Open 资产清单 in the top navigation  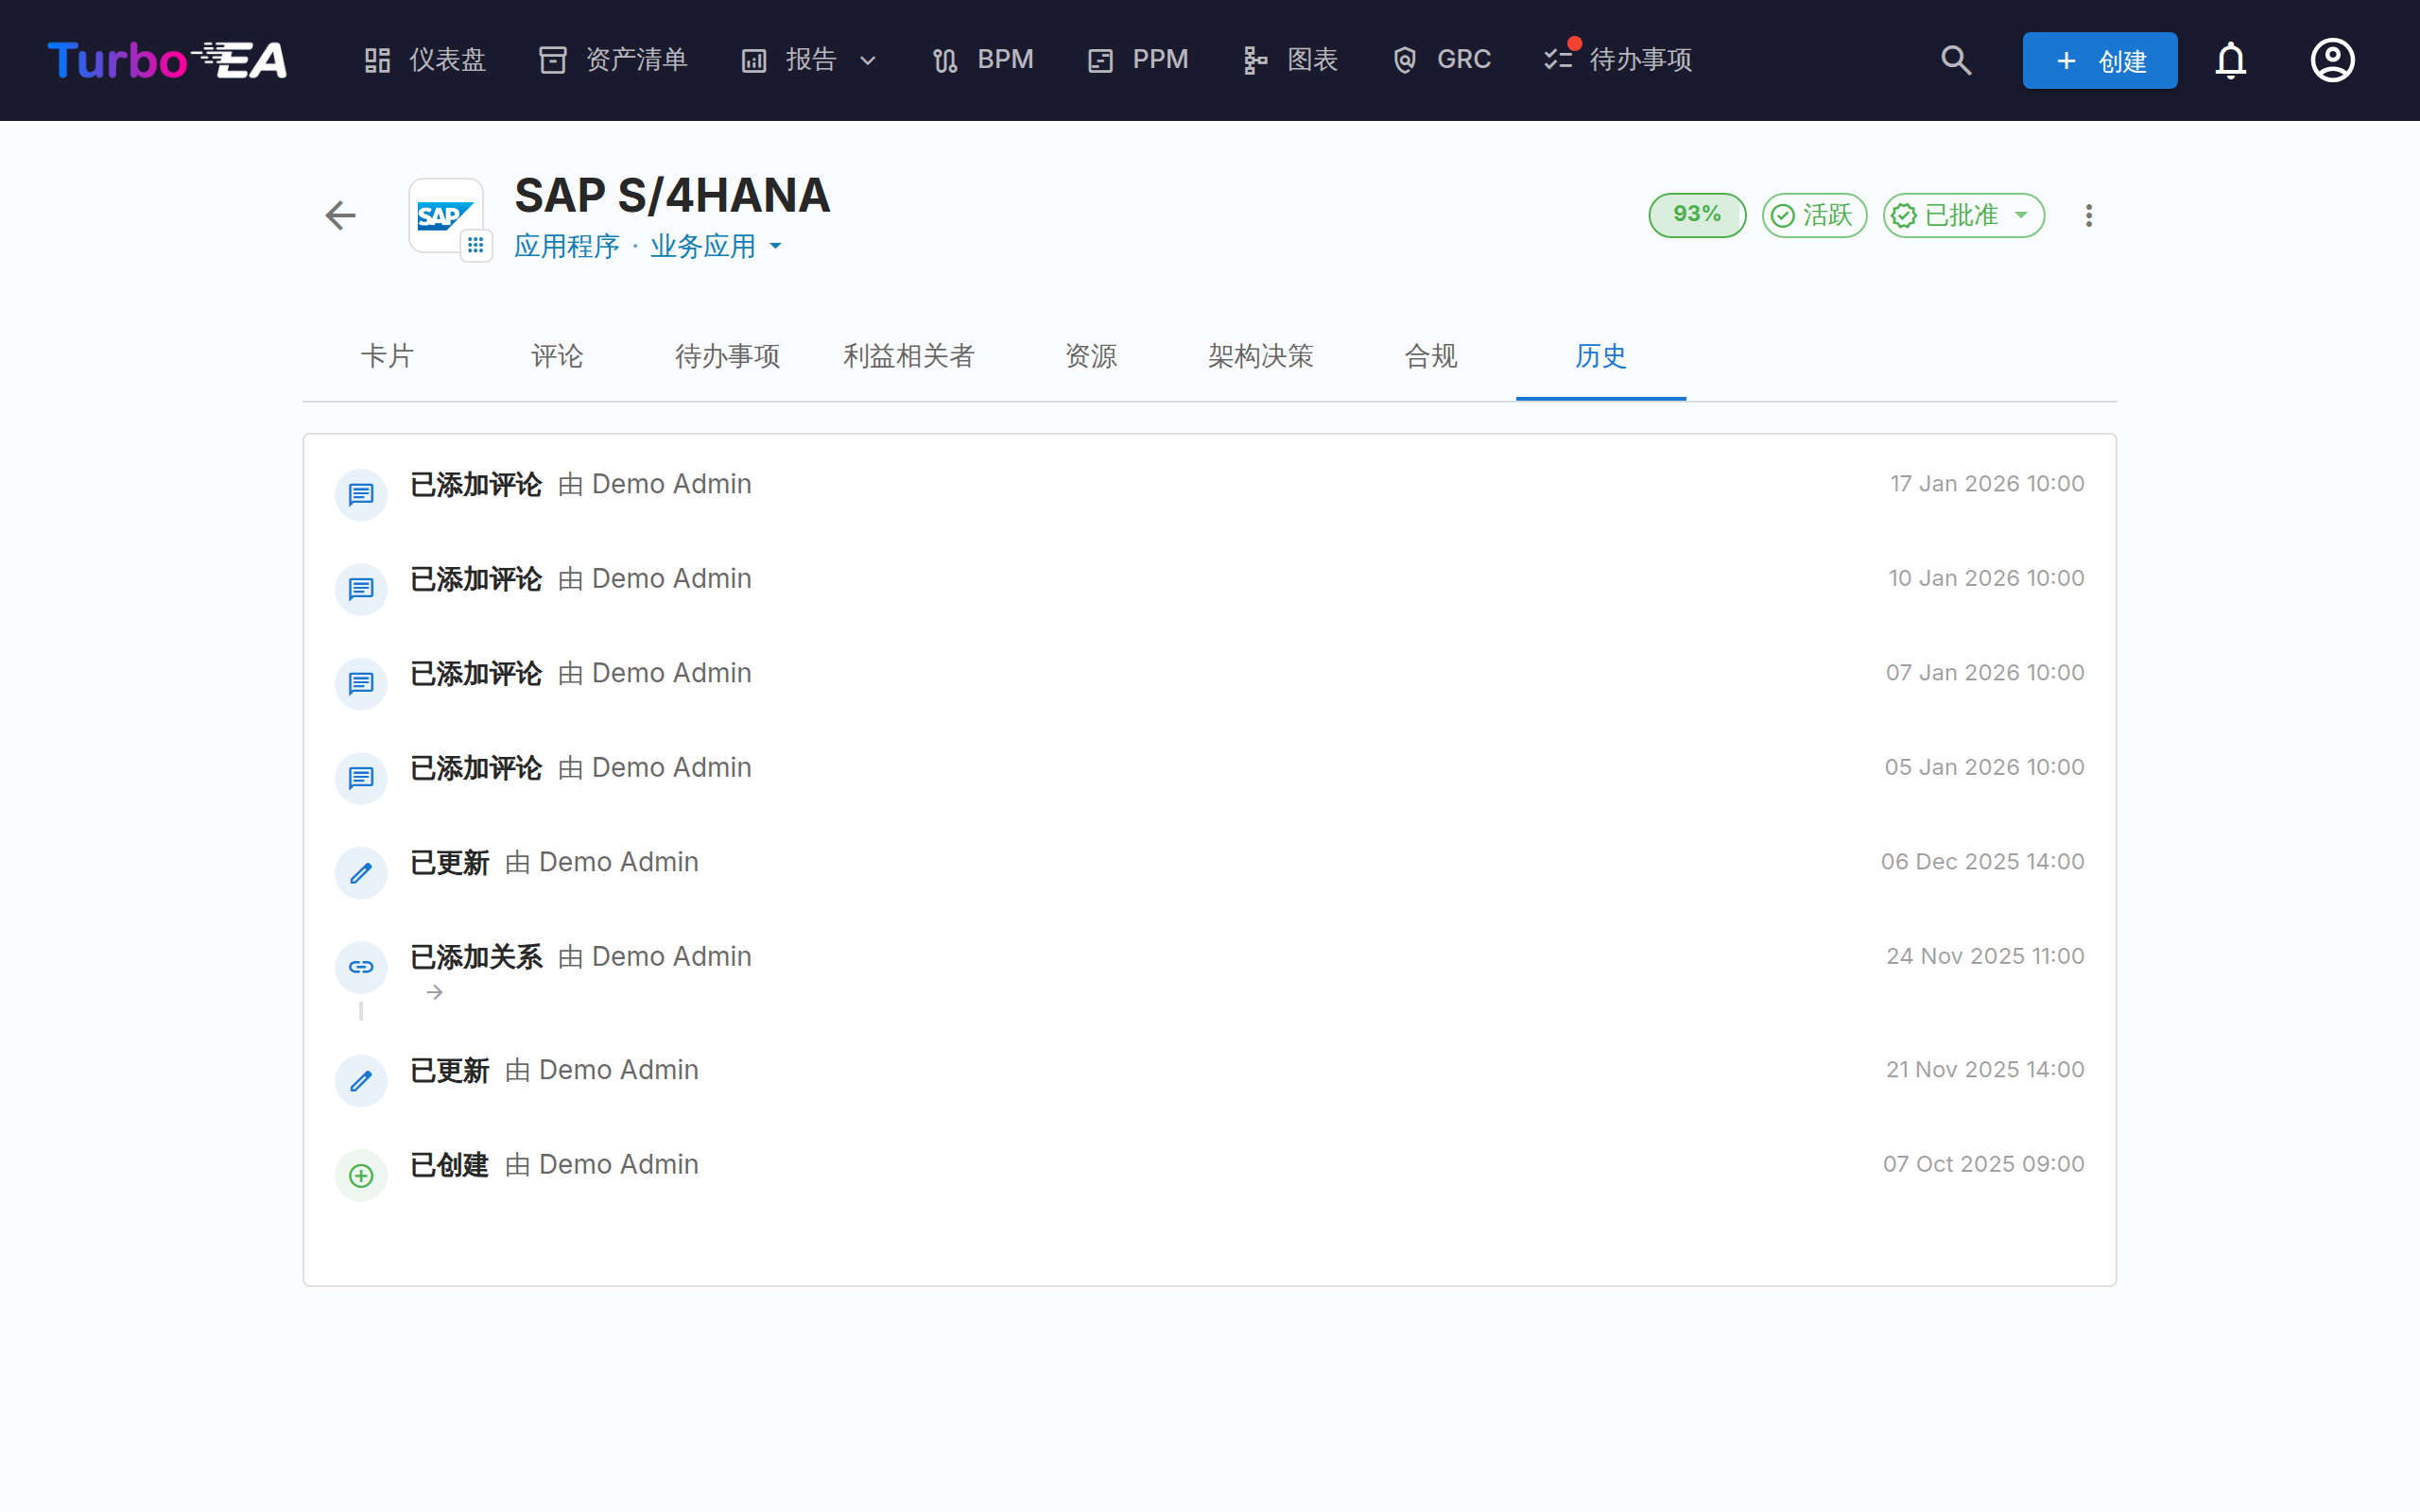[x=613, y=60]
